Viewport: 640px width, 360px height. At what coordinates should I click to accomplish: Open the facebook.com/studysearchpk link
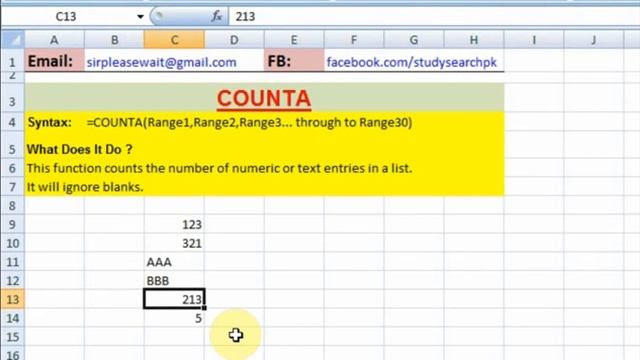coord(411,62)
